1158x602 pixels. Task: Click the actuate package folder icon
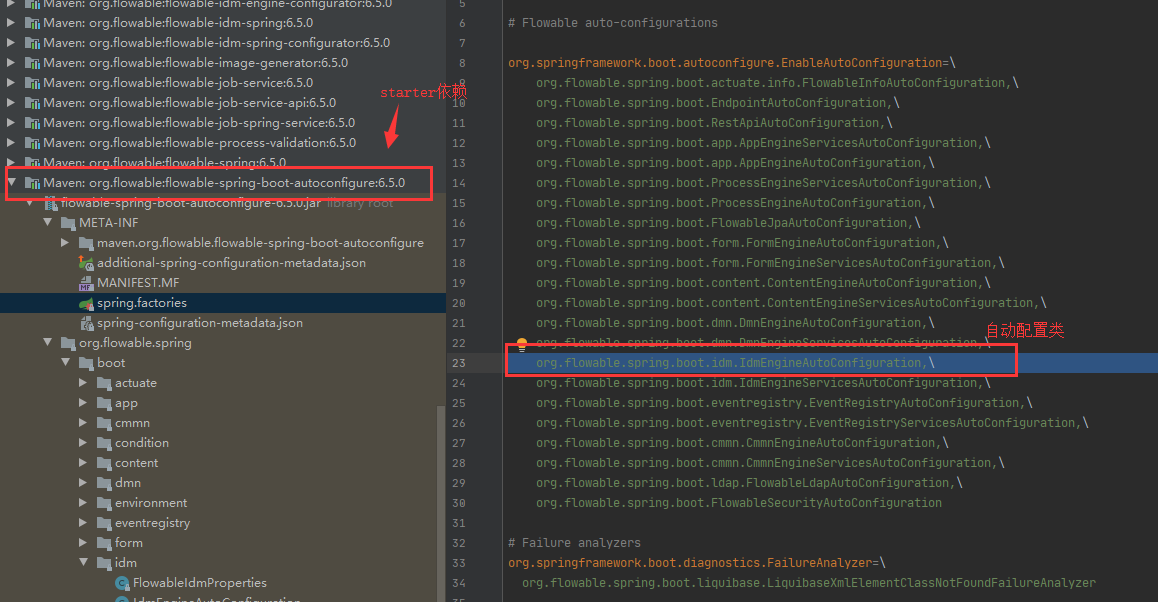[104, 383]
